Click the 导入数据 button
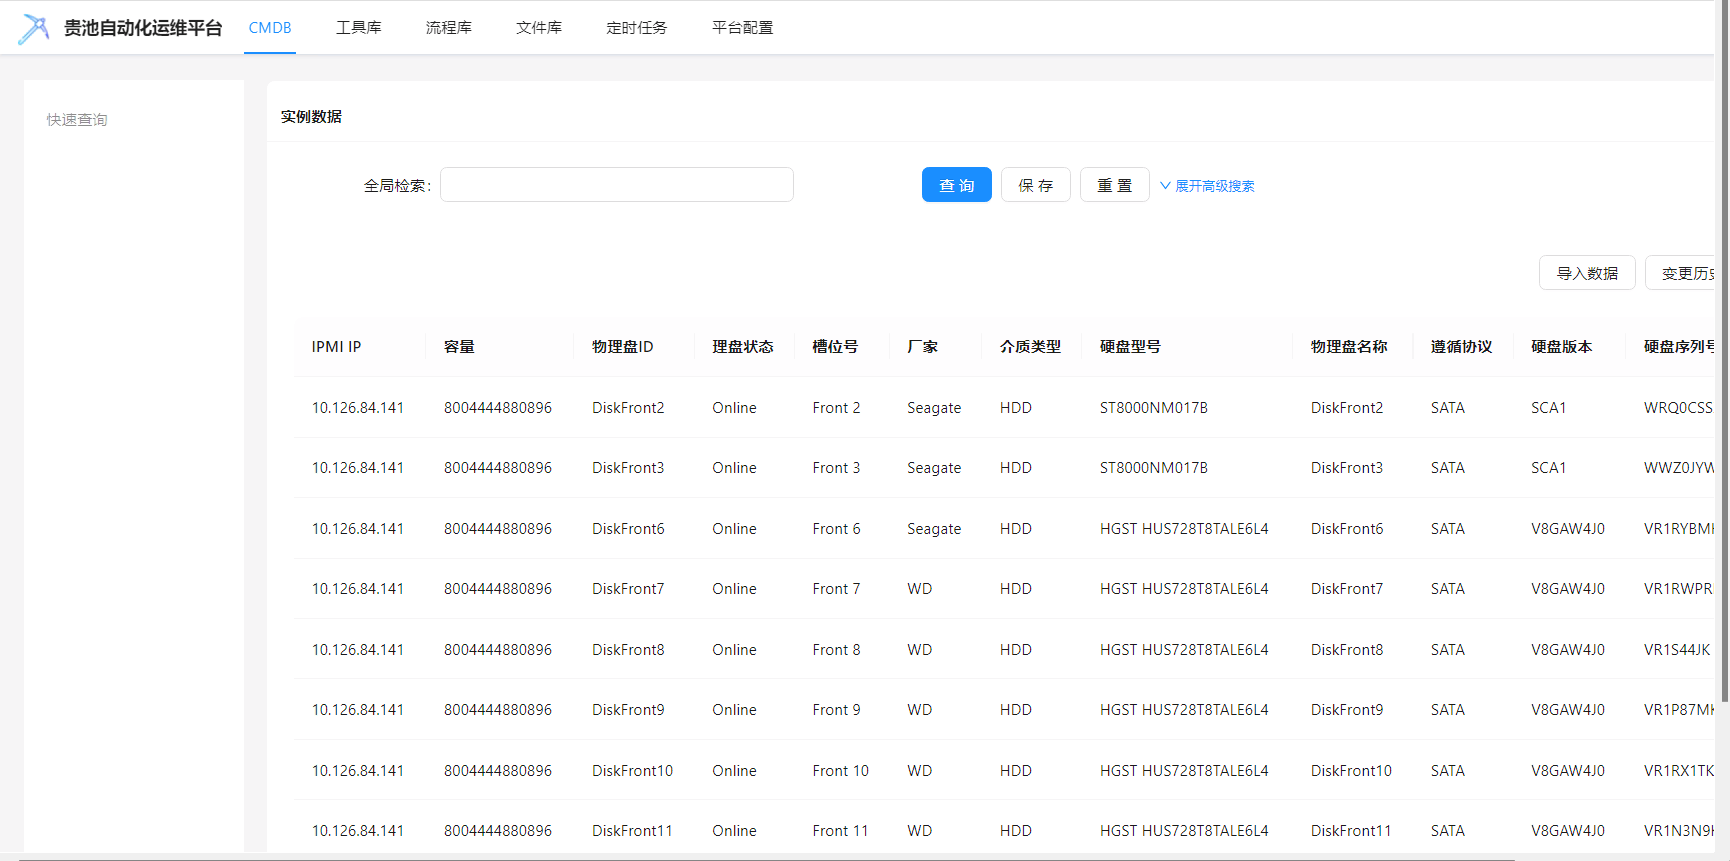1730x861 pixels. tap(1587, 273)
